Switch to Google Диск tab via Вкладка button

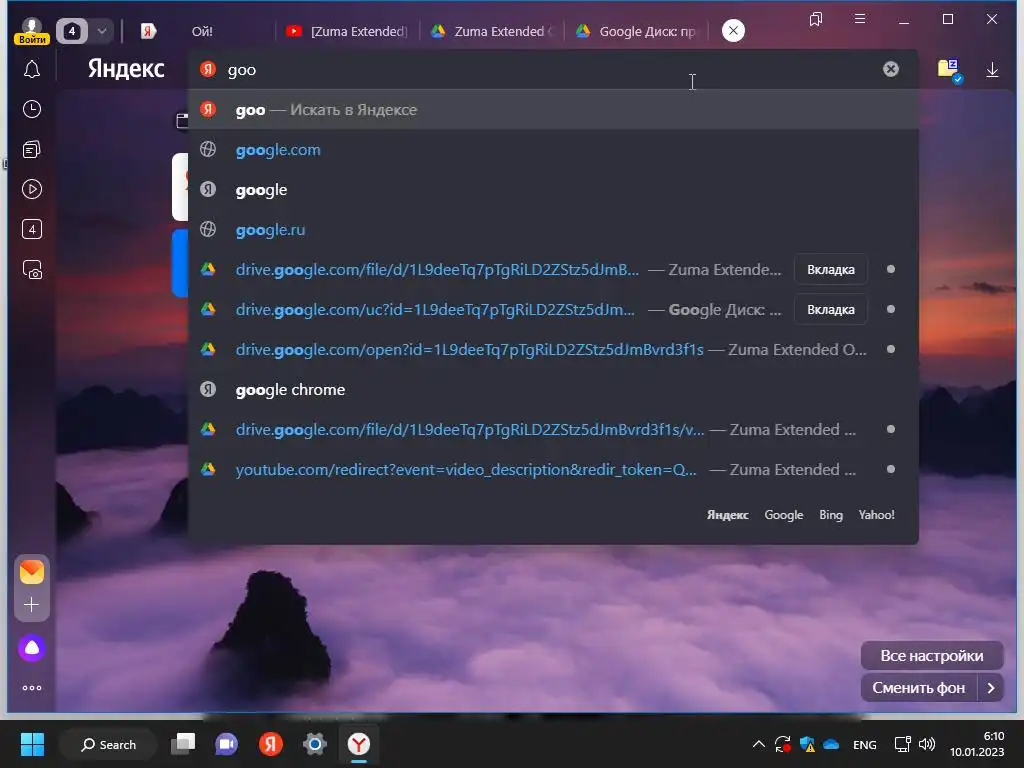click(x=831, y=310)
